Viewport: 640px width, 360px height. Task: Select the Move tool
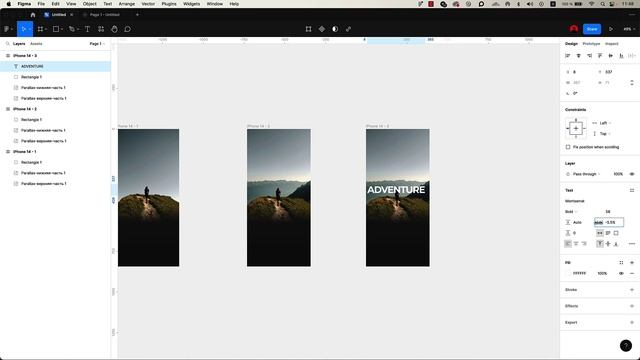click(24, 29)
